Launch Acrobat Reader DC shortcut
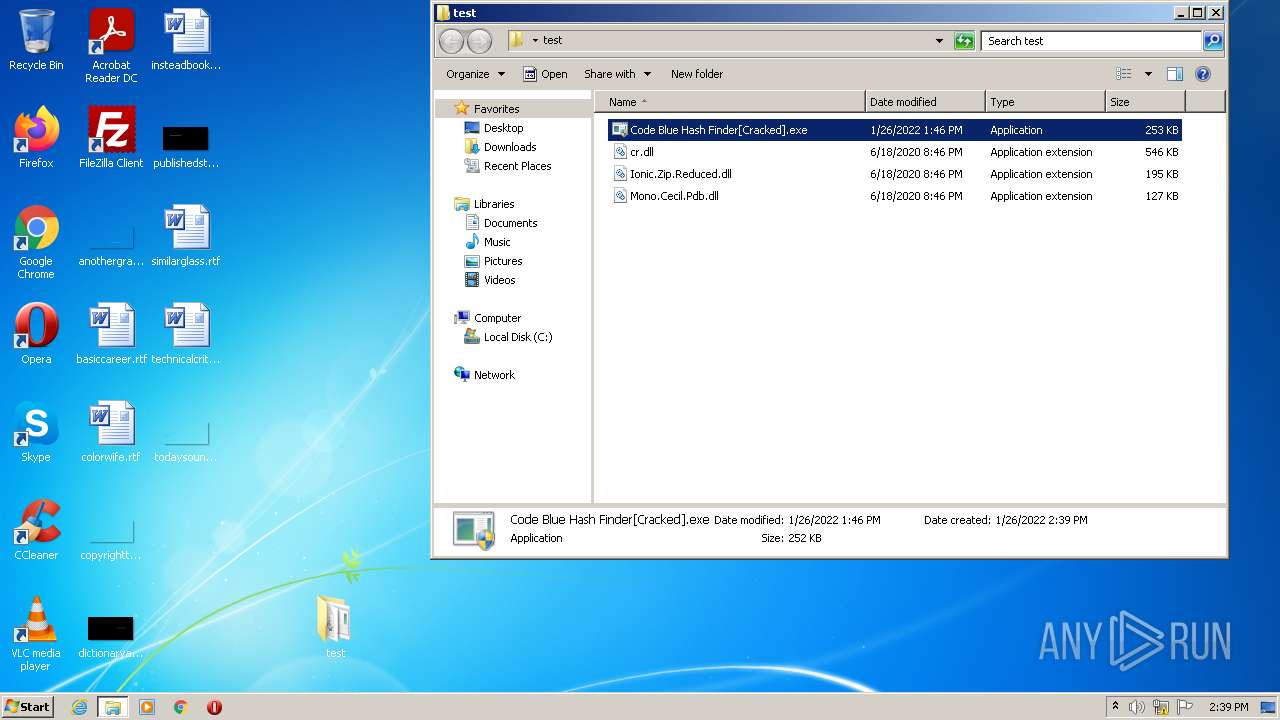 point(111,45)
